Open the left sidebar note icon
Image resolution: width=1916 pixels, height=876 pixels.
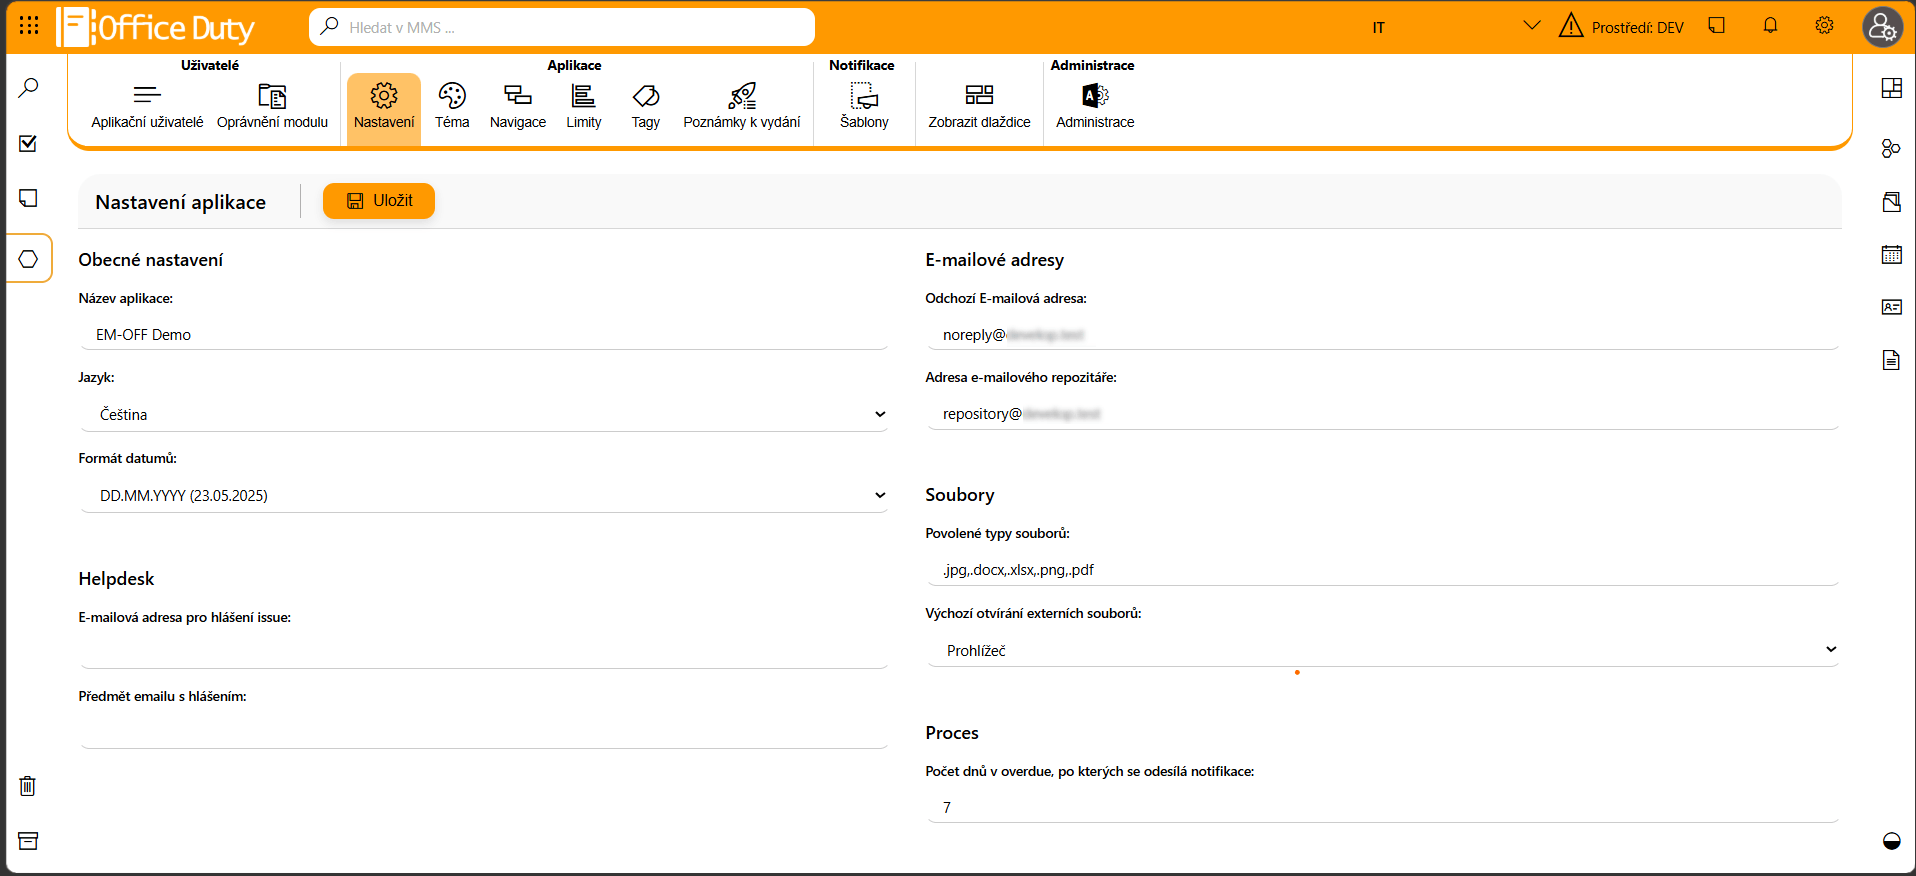tap(29, 198)
